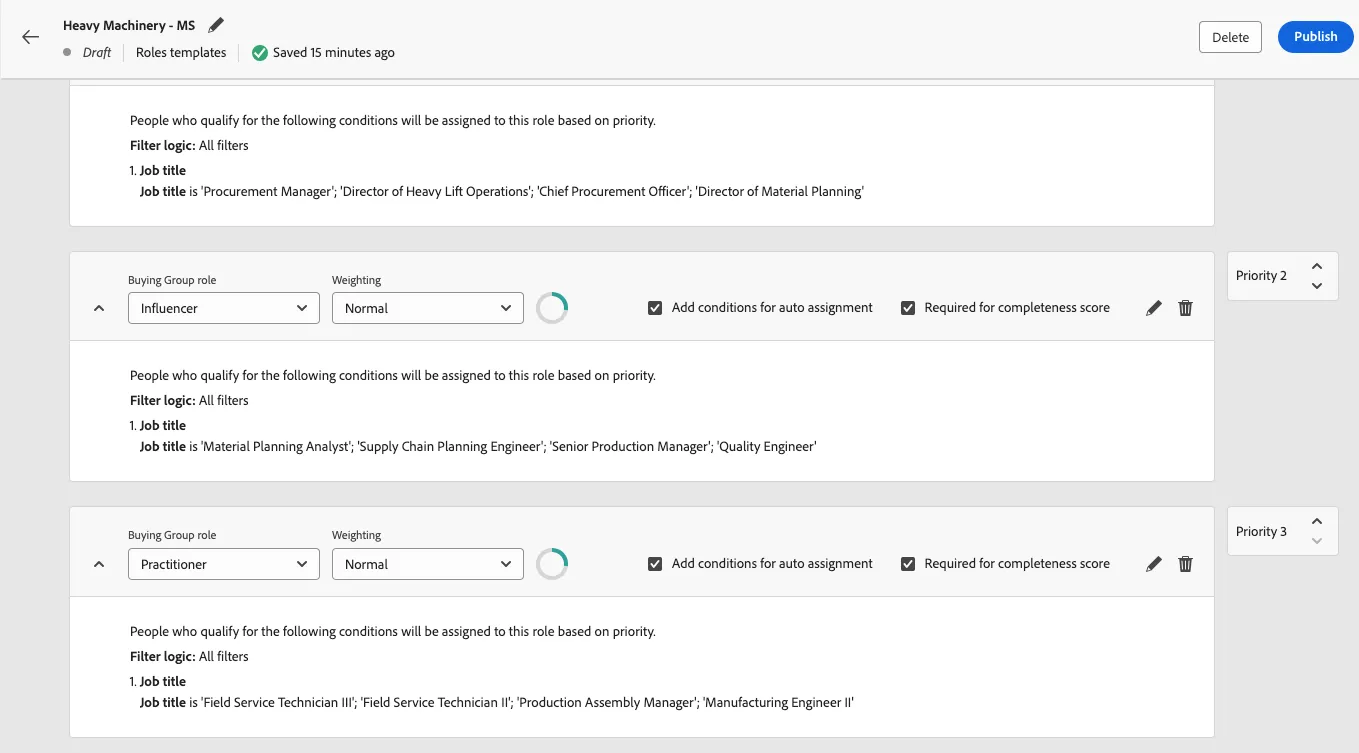This screenshot has width=1359, height=753.
Task: Delete the Practitioner role with trash icon
Action: pyautogui.click(x=1186, y=564)
